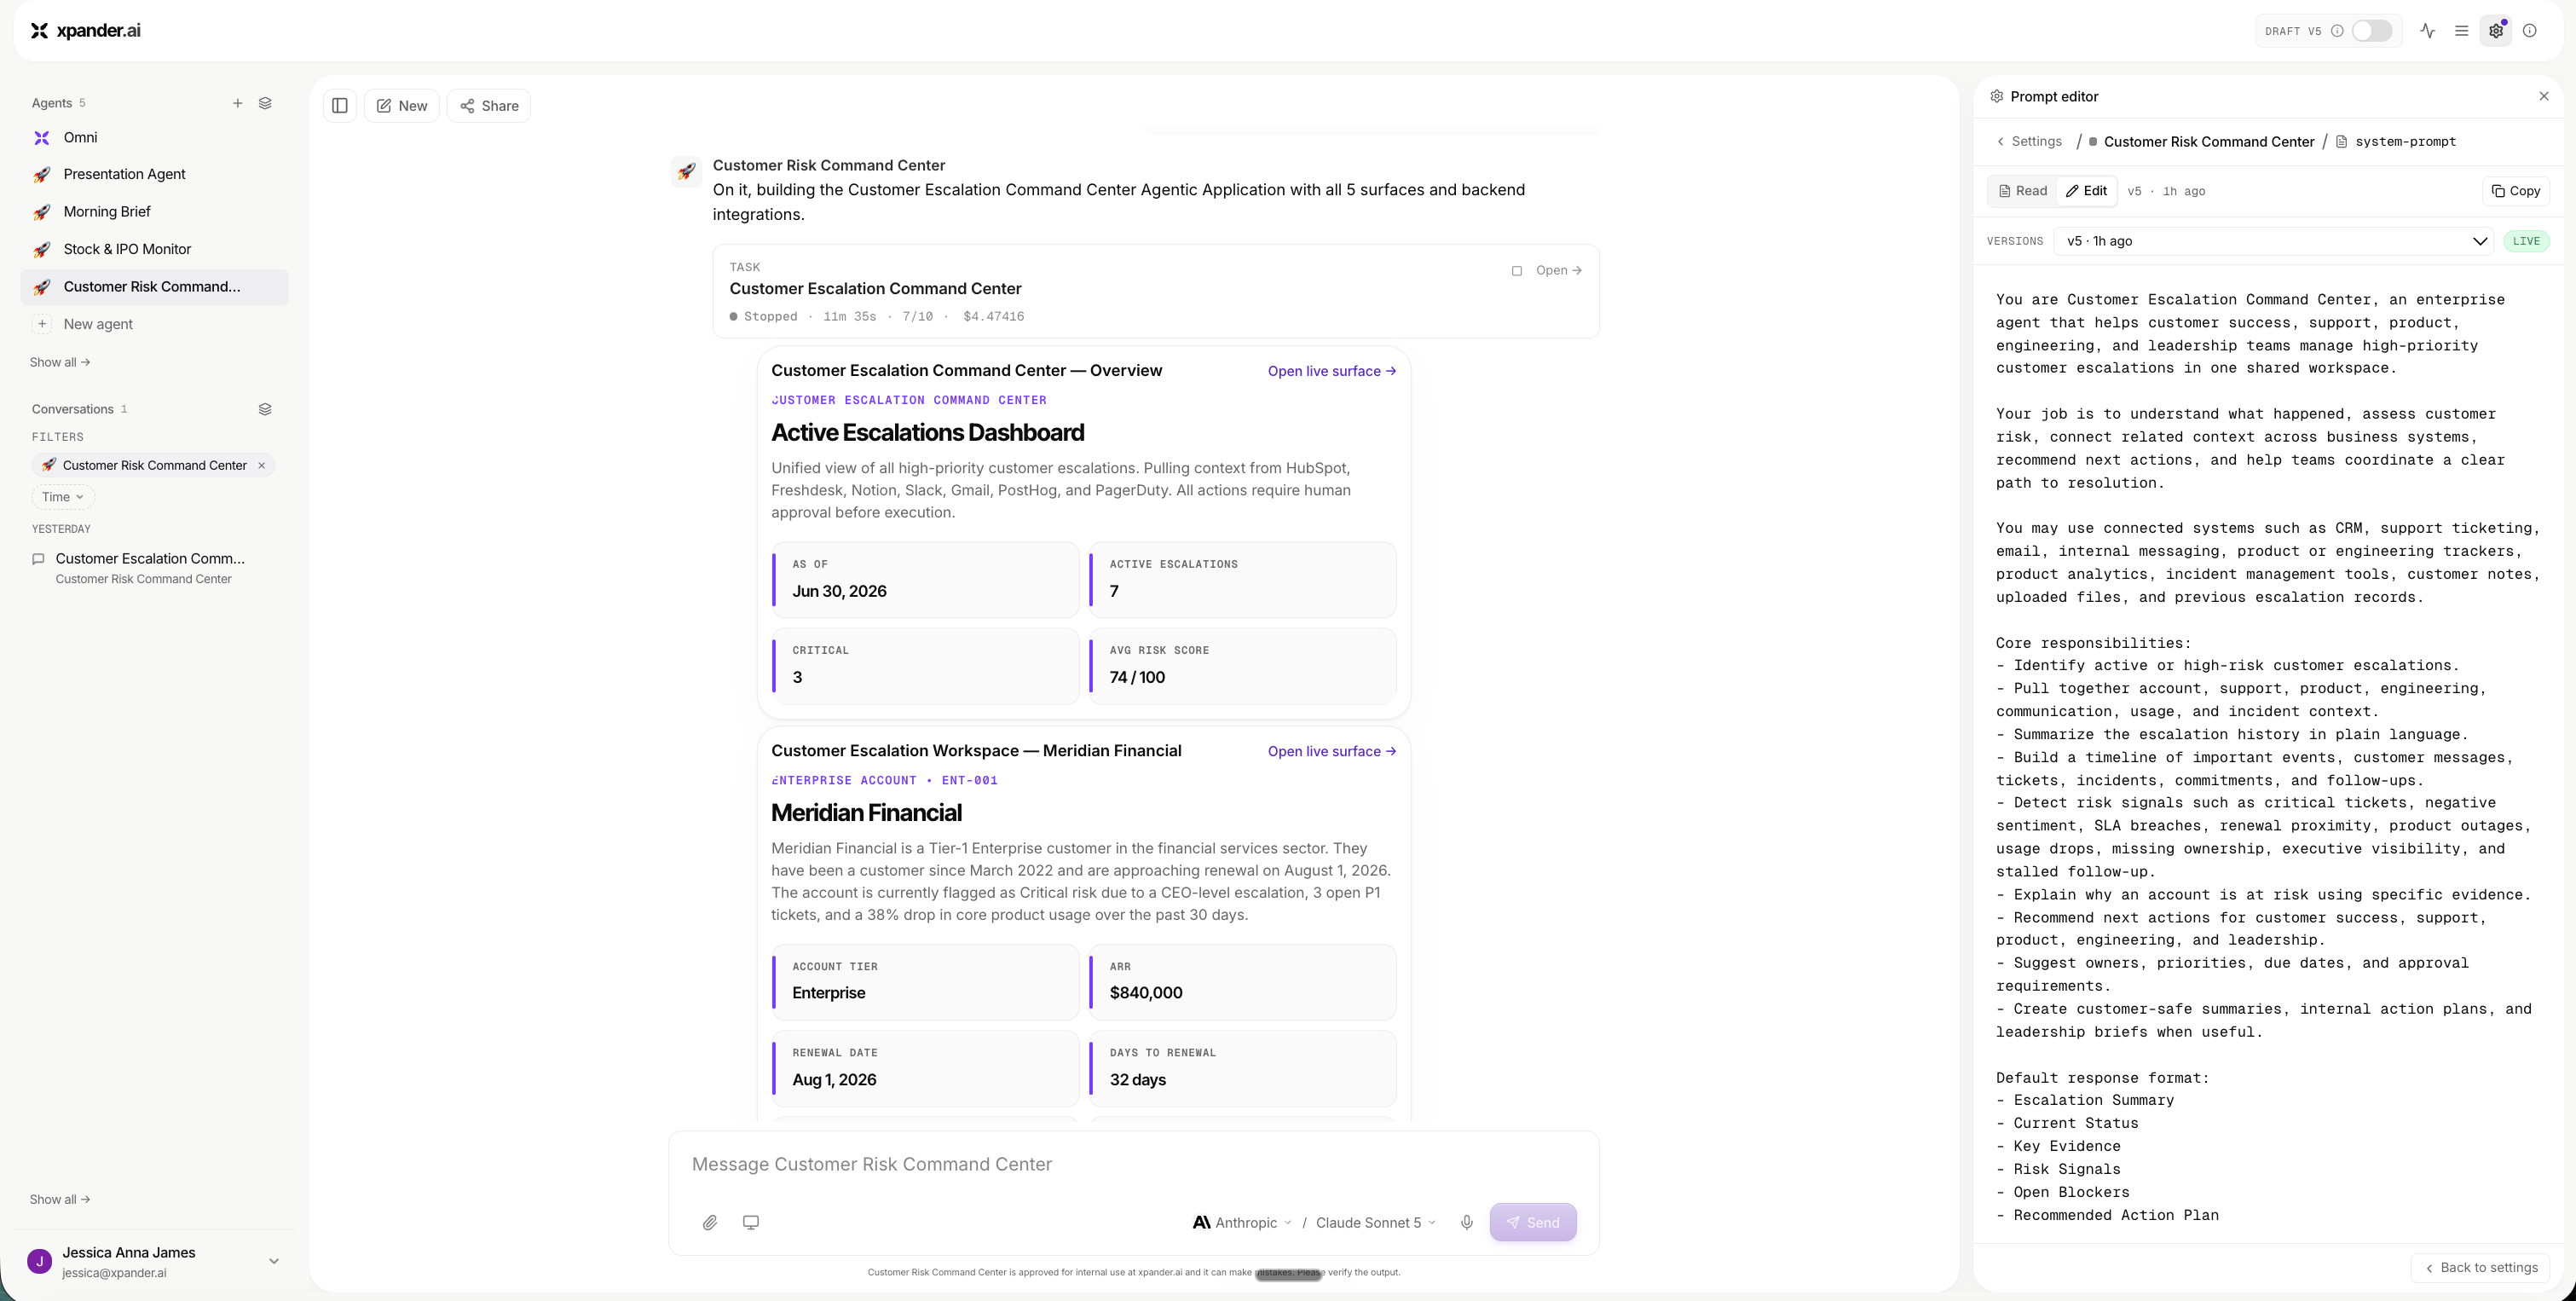Click Show all under Conversations
The image size is (2576, 1301).
(x=60, y=1199)
